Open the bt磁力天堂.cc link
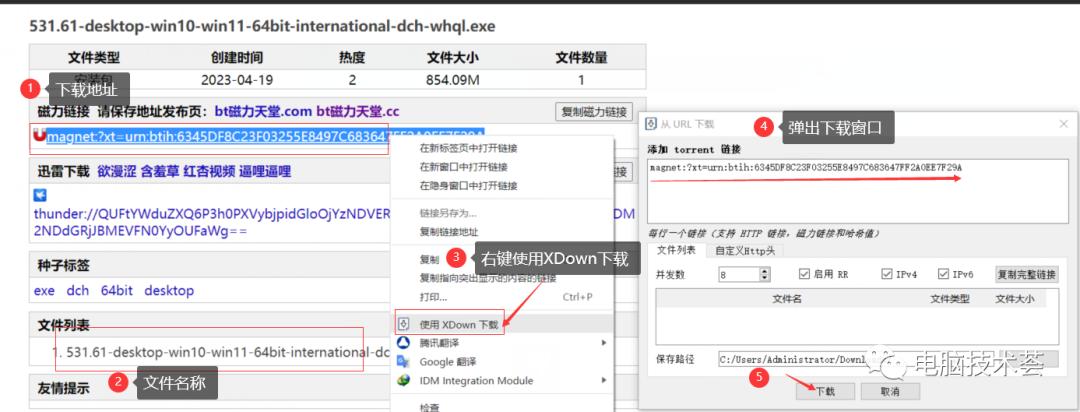1080x412 pixels. point(357,111)
